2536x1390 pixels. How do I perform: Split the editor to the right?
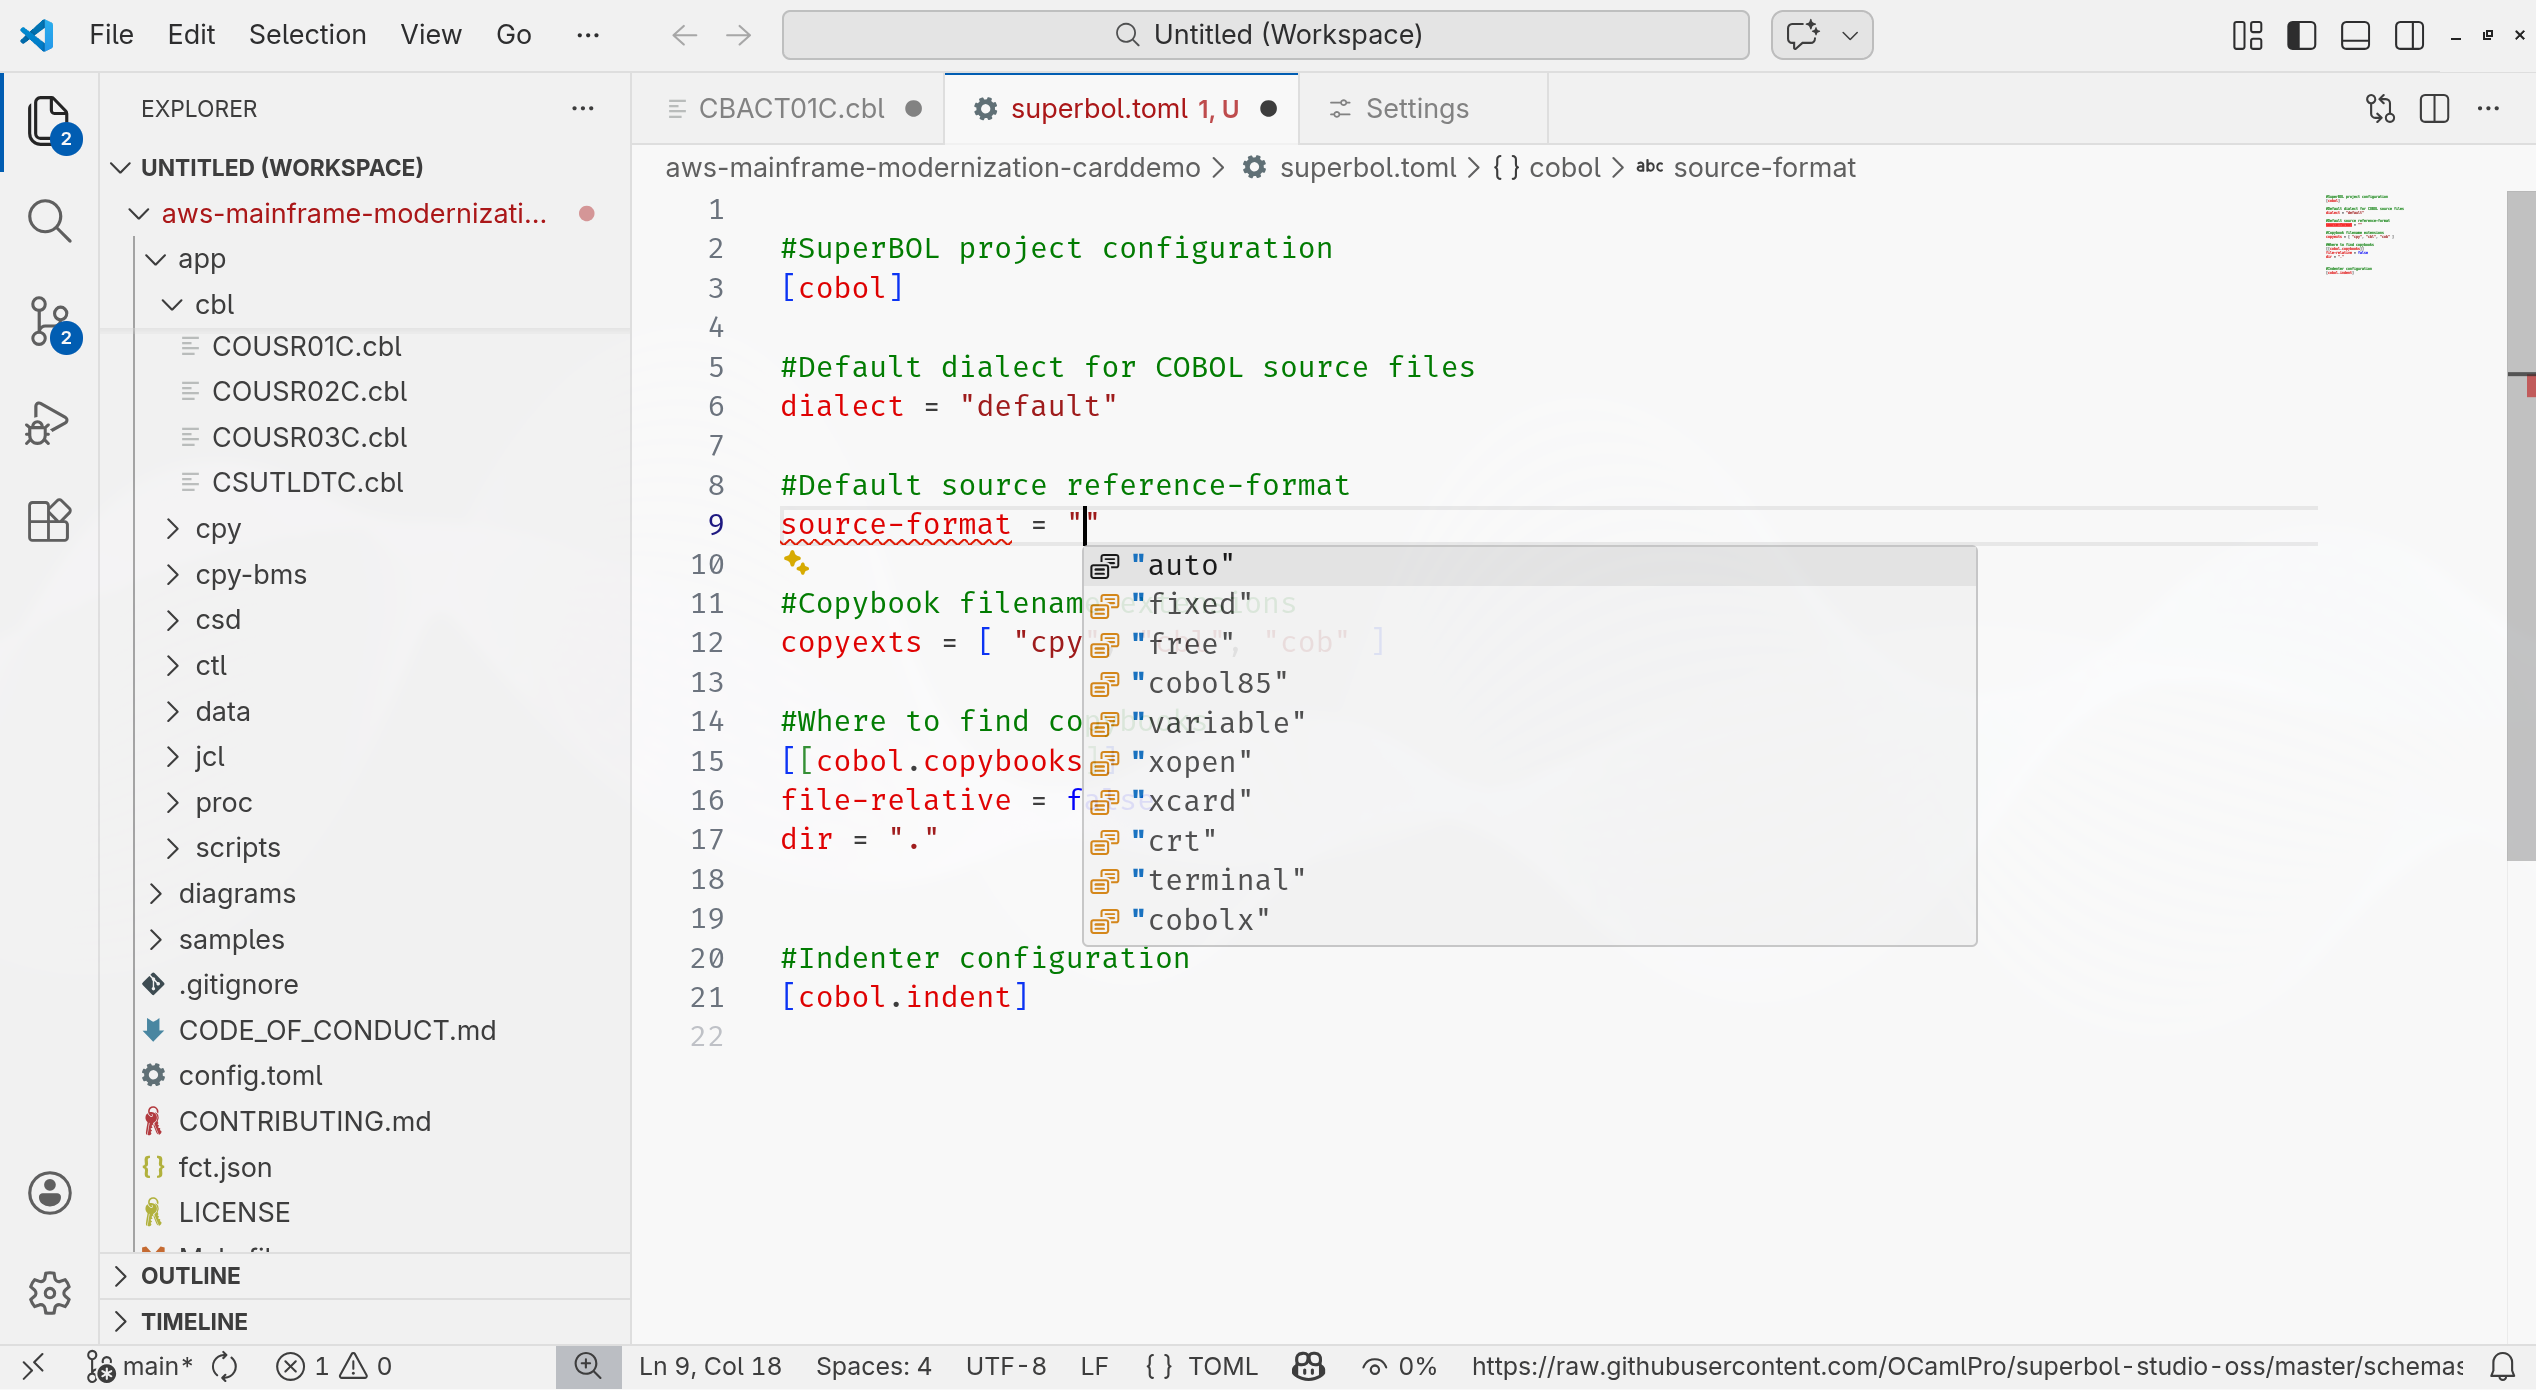(2434, 108)
